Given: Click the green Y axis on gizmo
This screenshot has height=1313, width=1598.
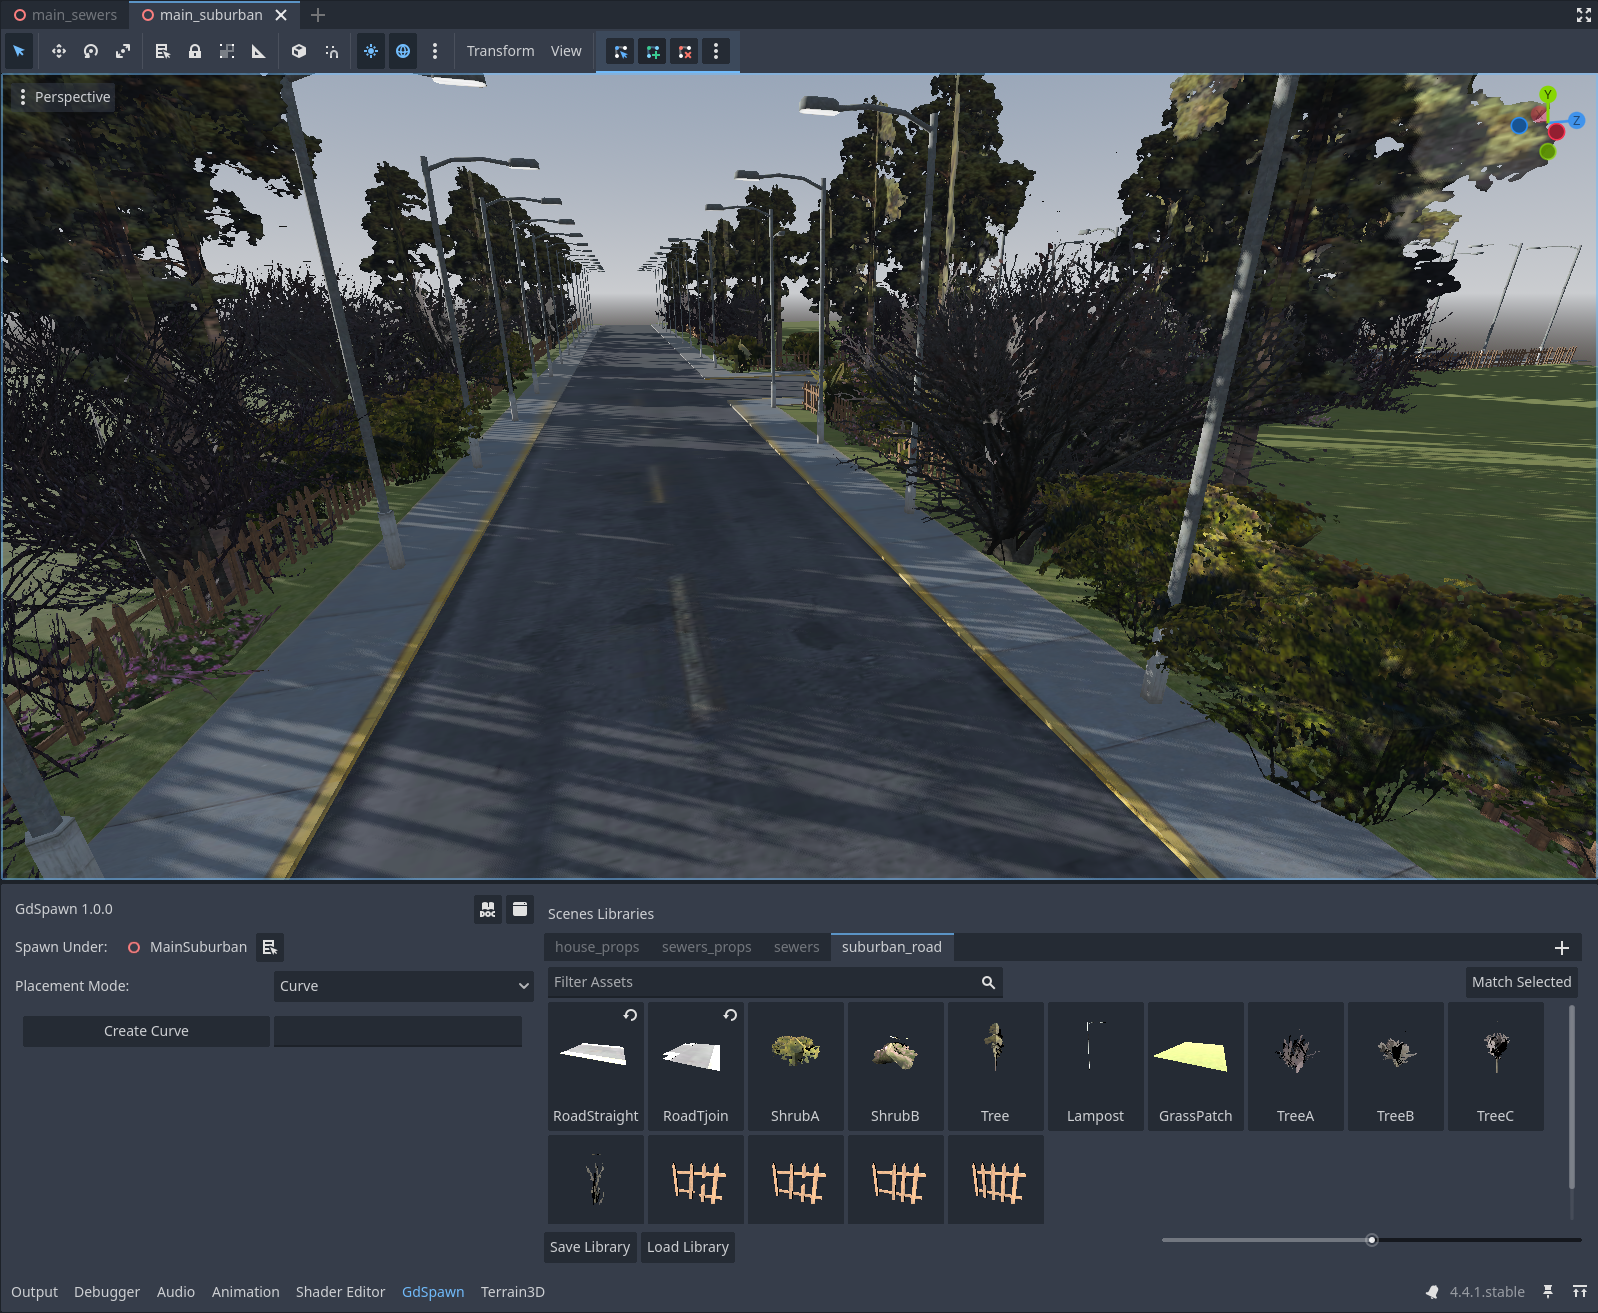Looking at the screenshot, I should coord(1548,95).
